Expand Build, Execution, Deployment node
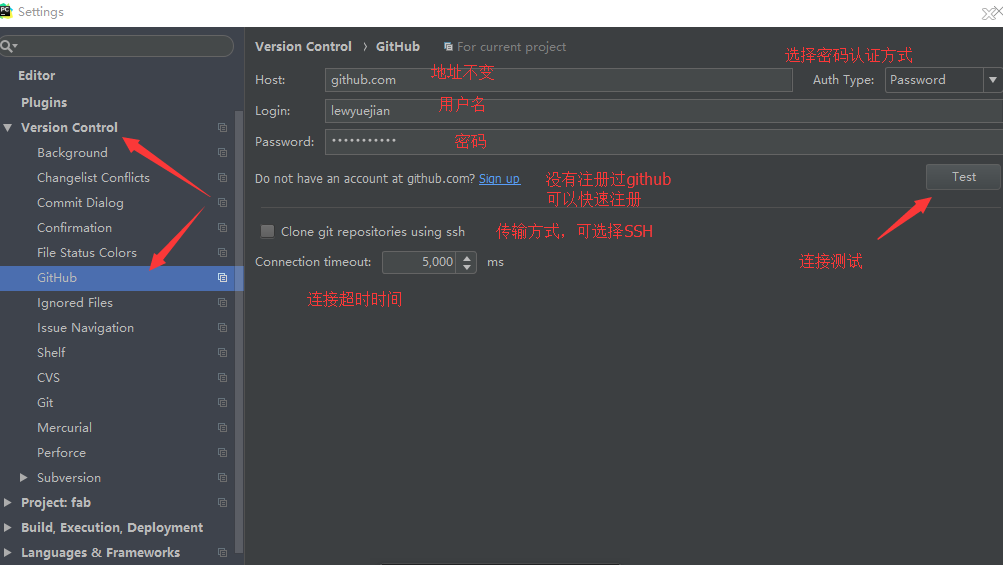This screenshot has width=1003, height=565. 8,527
